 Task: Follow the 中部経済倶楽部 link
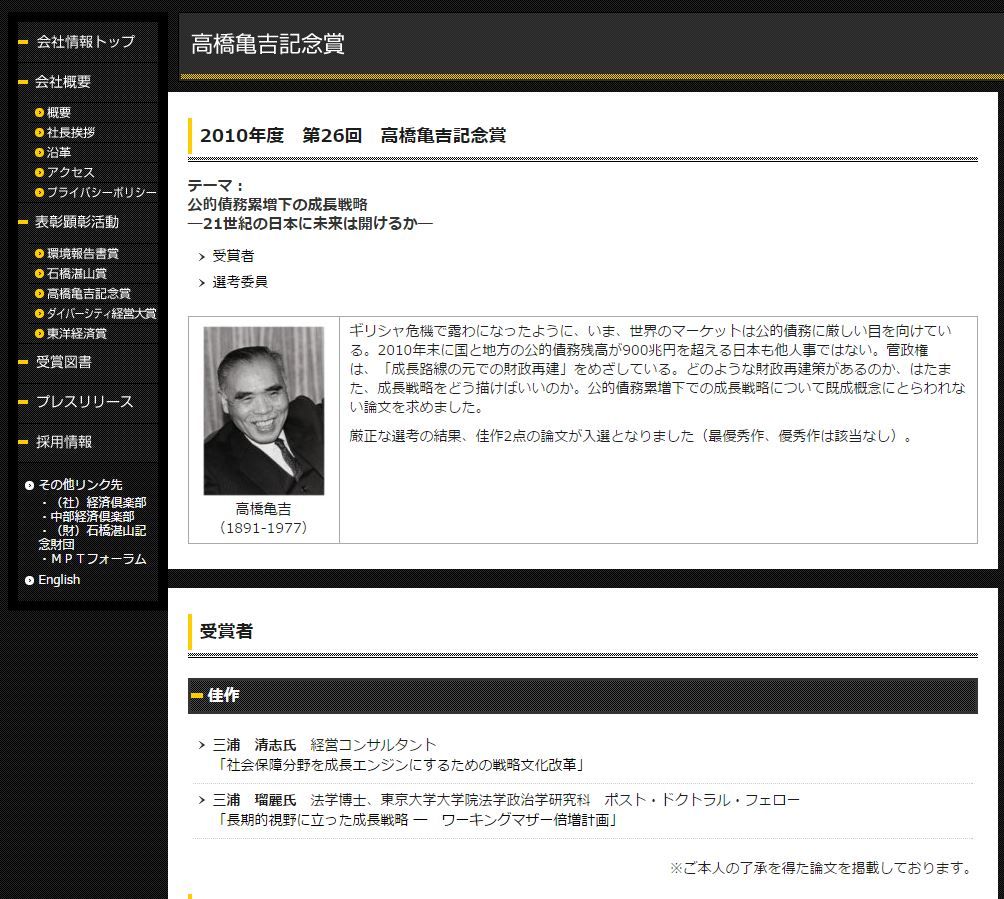click(92, 516)
